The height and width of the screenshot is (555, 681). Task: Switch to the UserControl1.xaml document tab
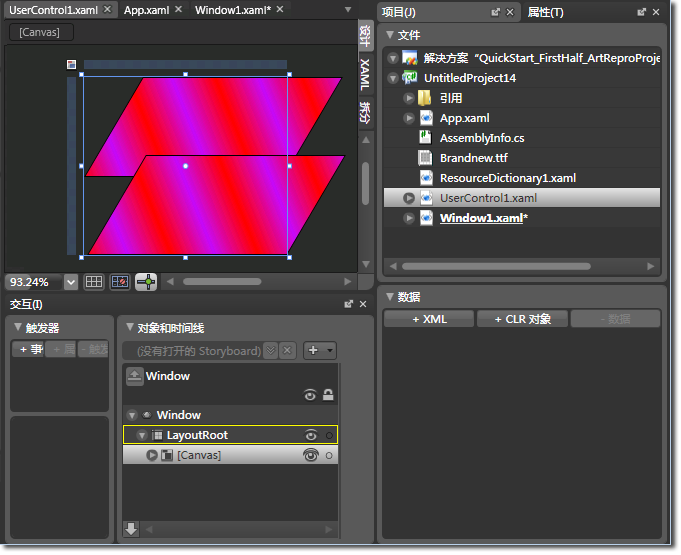click(x=53, y=10)
